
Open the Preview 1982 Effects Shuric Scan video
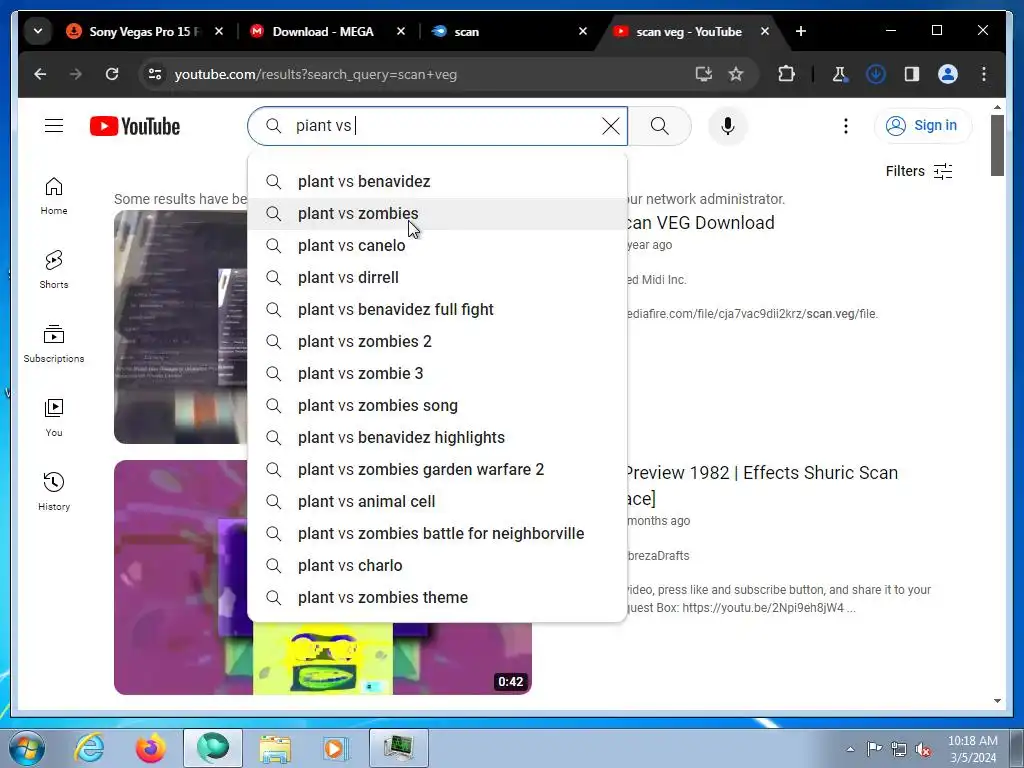(x=762, y=485)
